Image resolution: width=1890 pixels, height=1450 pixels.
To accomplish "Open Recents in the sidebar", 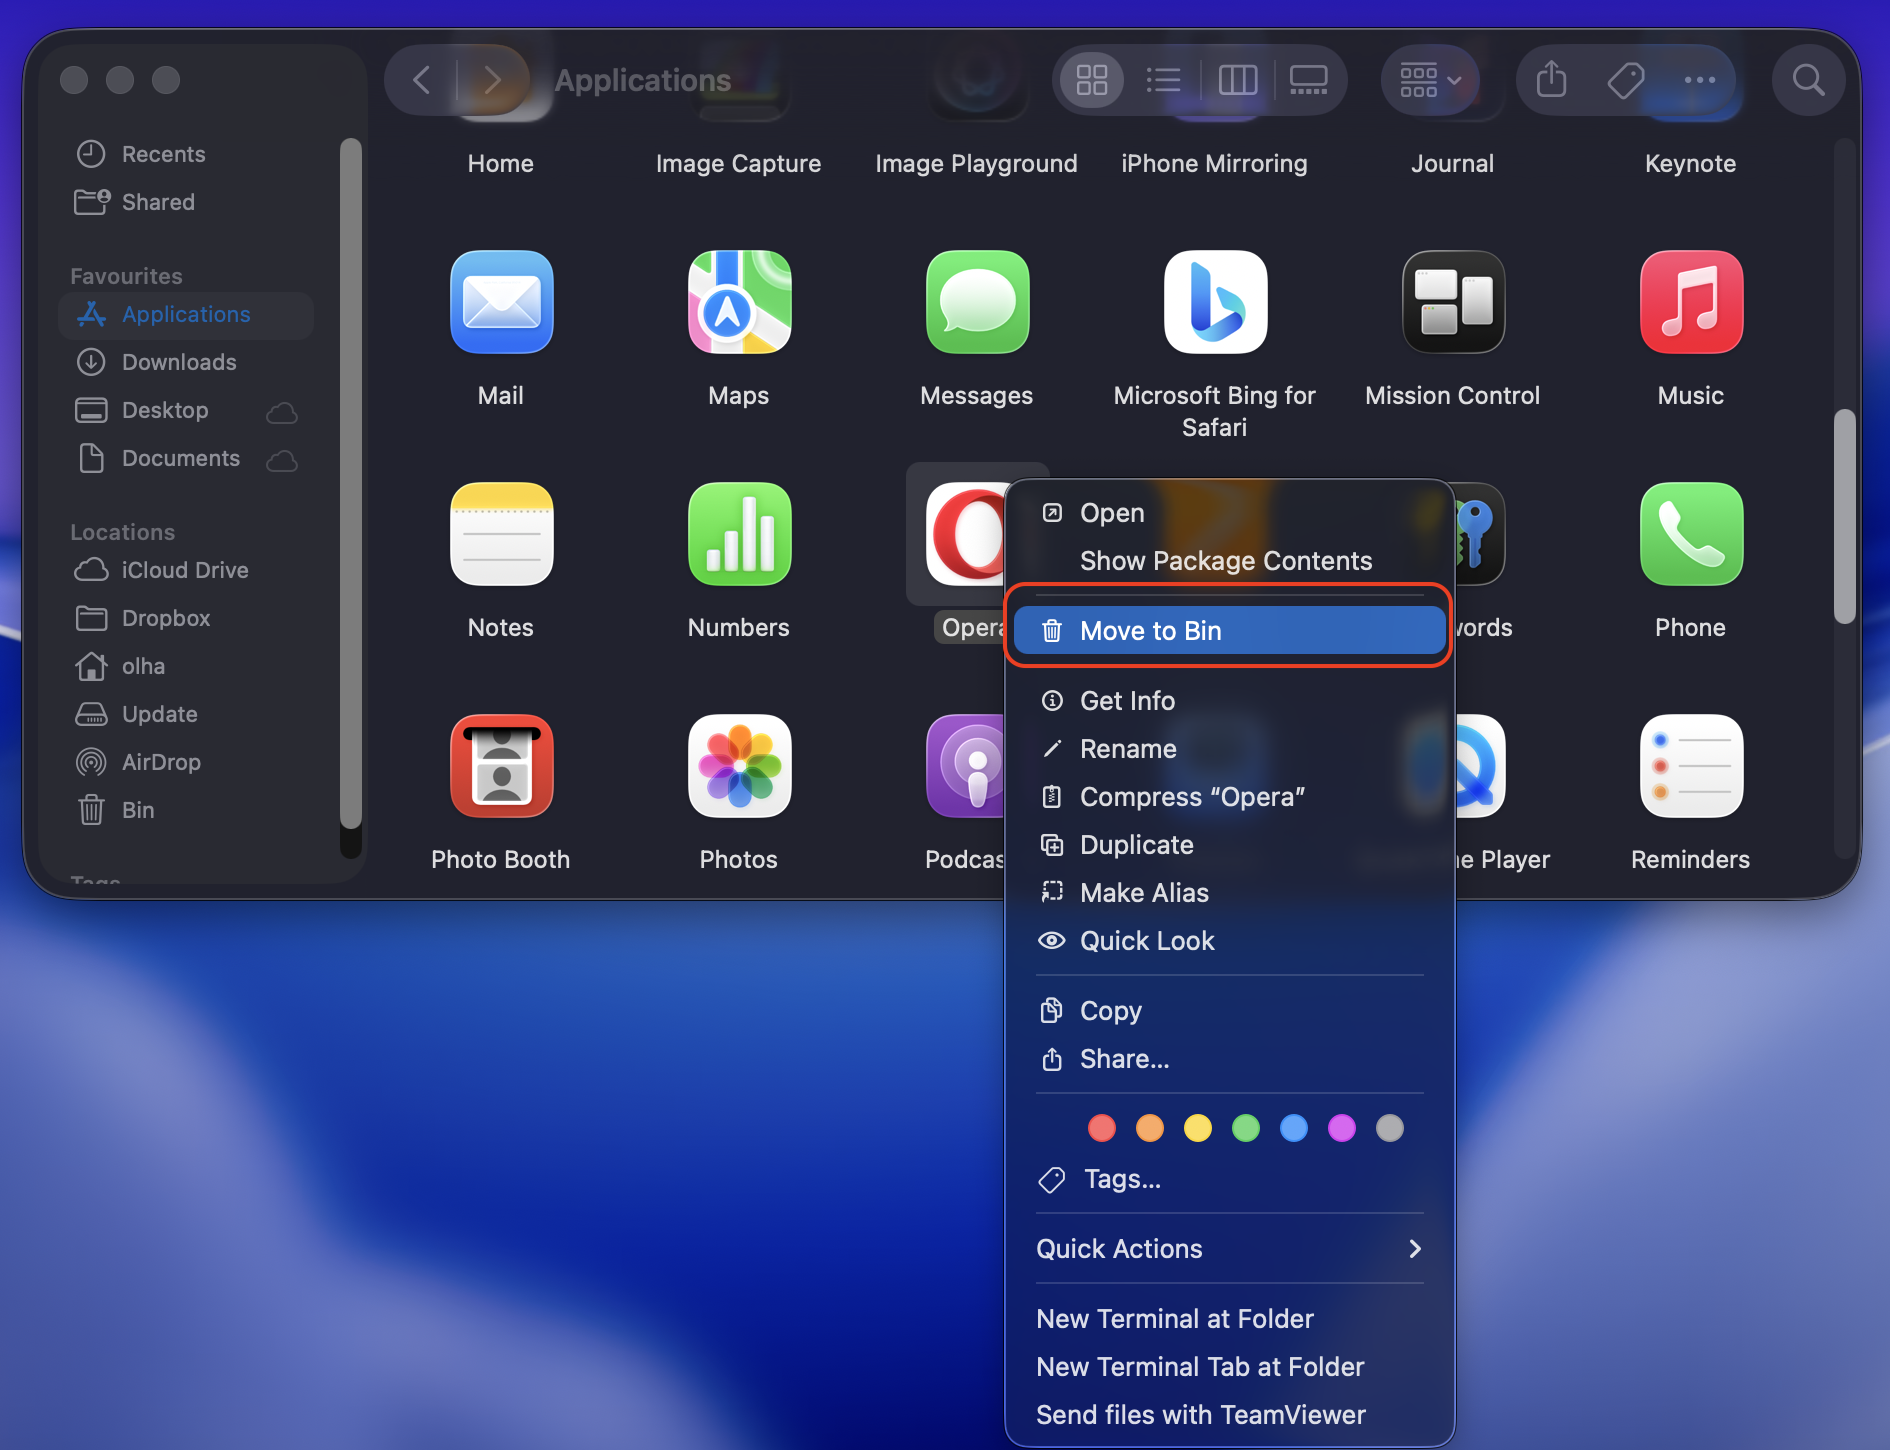I will (186, 154).
